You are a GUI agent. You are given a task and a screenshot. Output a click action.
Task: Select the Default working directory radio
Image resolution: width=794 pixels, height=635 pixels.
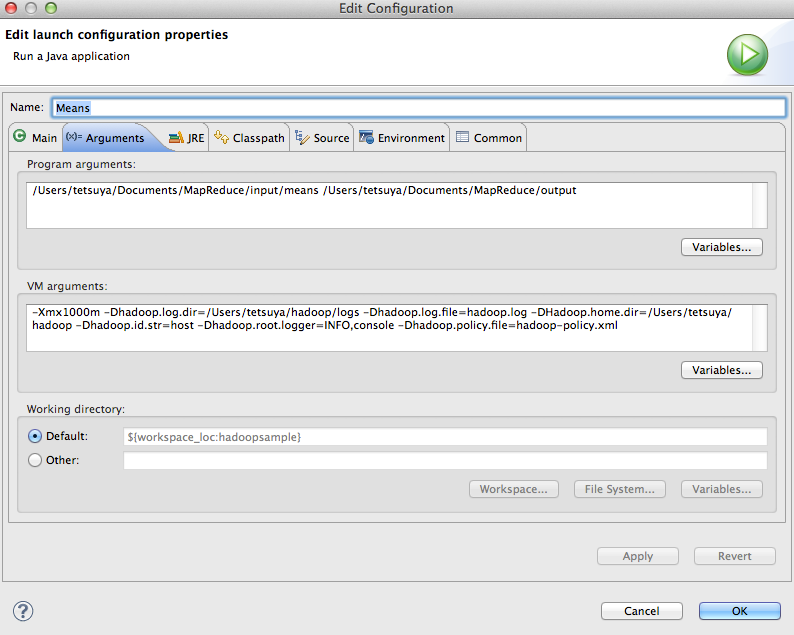pos(34,436)
